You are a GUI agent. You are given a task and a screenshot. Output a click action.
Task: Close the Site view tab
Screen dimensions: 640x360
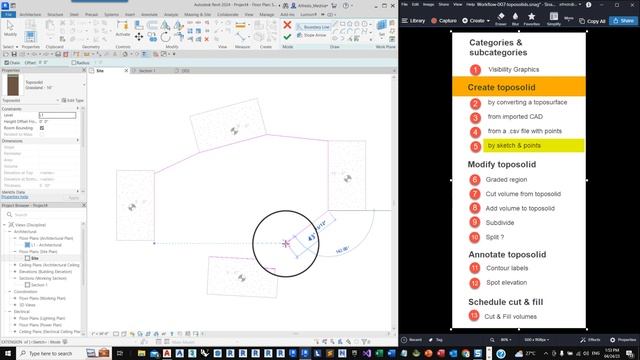pyautogui.click(x=126, y=71)
